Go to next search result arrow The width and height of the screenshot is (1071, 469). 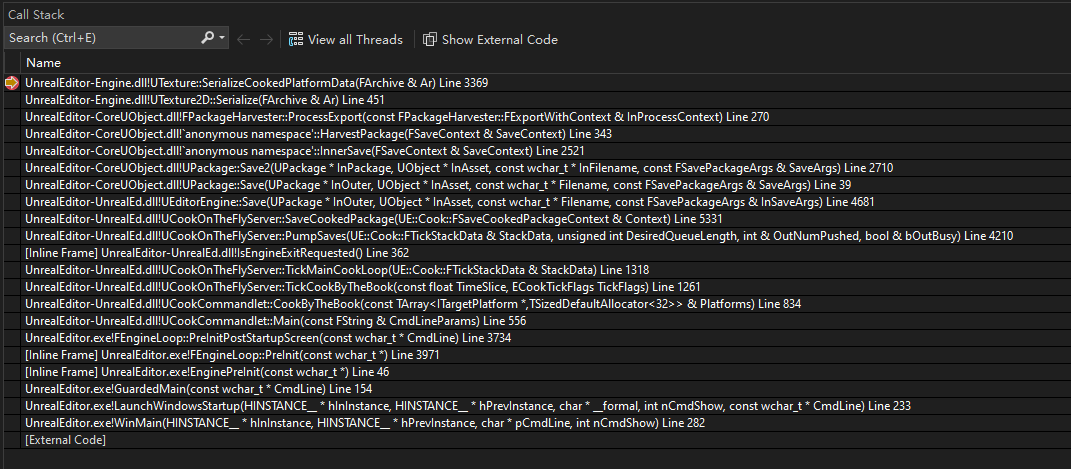tap(266, 40)
